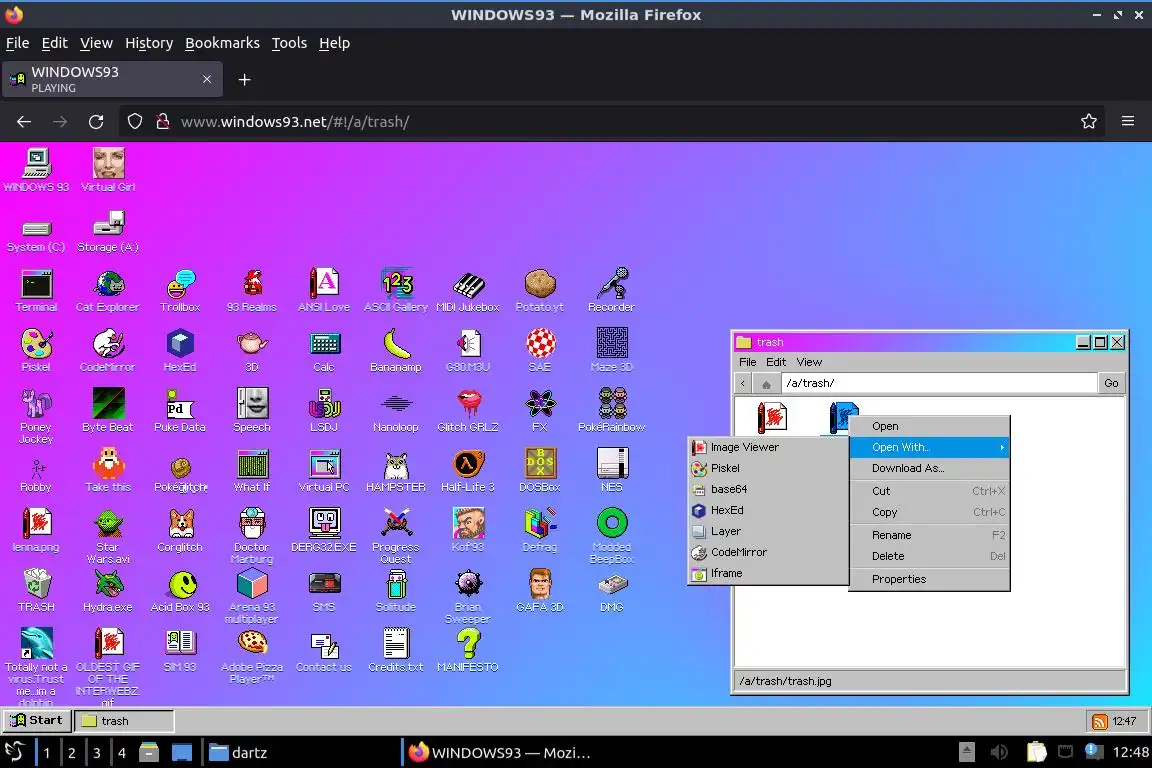Open the ASCII Gallery icon
The image size is (1152, 768).
396,291
